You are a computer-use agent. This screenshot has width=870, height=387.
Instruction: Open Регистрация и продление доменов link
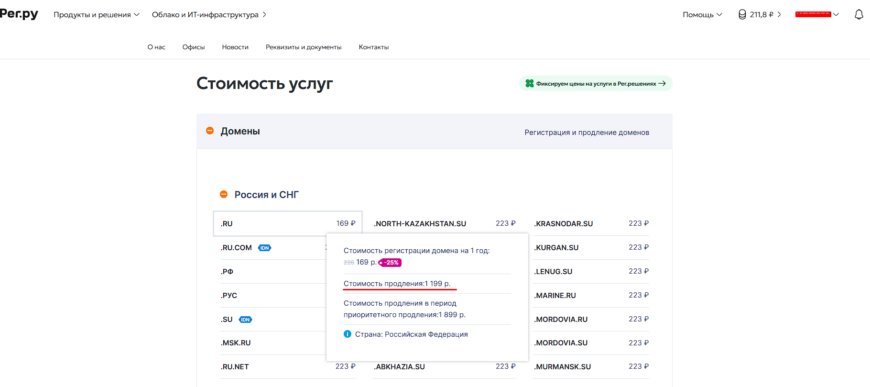coord(586,133)
